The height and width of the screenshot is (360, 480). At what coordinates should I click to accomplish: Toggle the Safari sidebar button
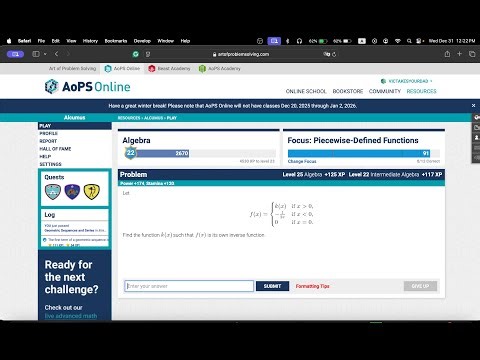(36, 54)
